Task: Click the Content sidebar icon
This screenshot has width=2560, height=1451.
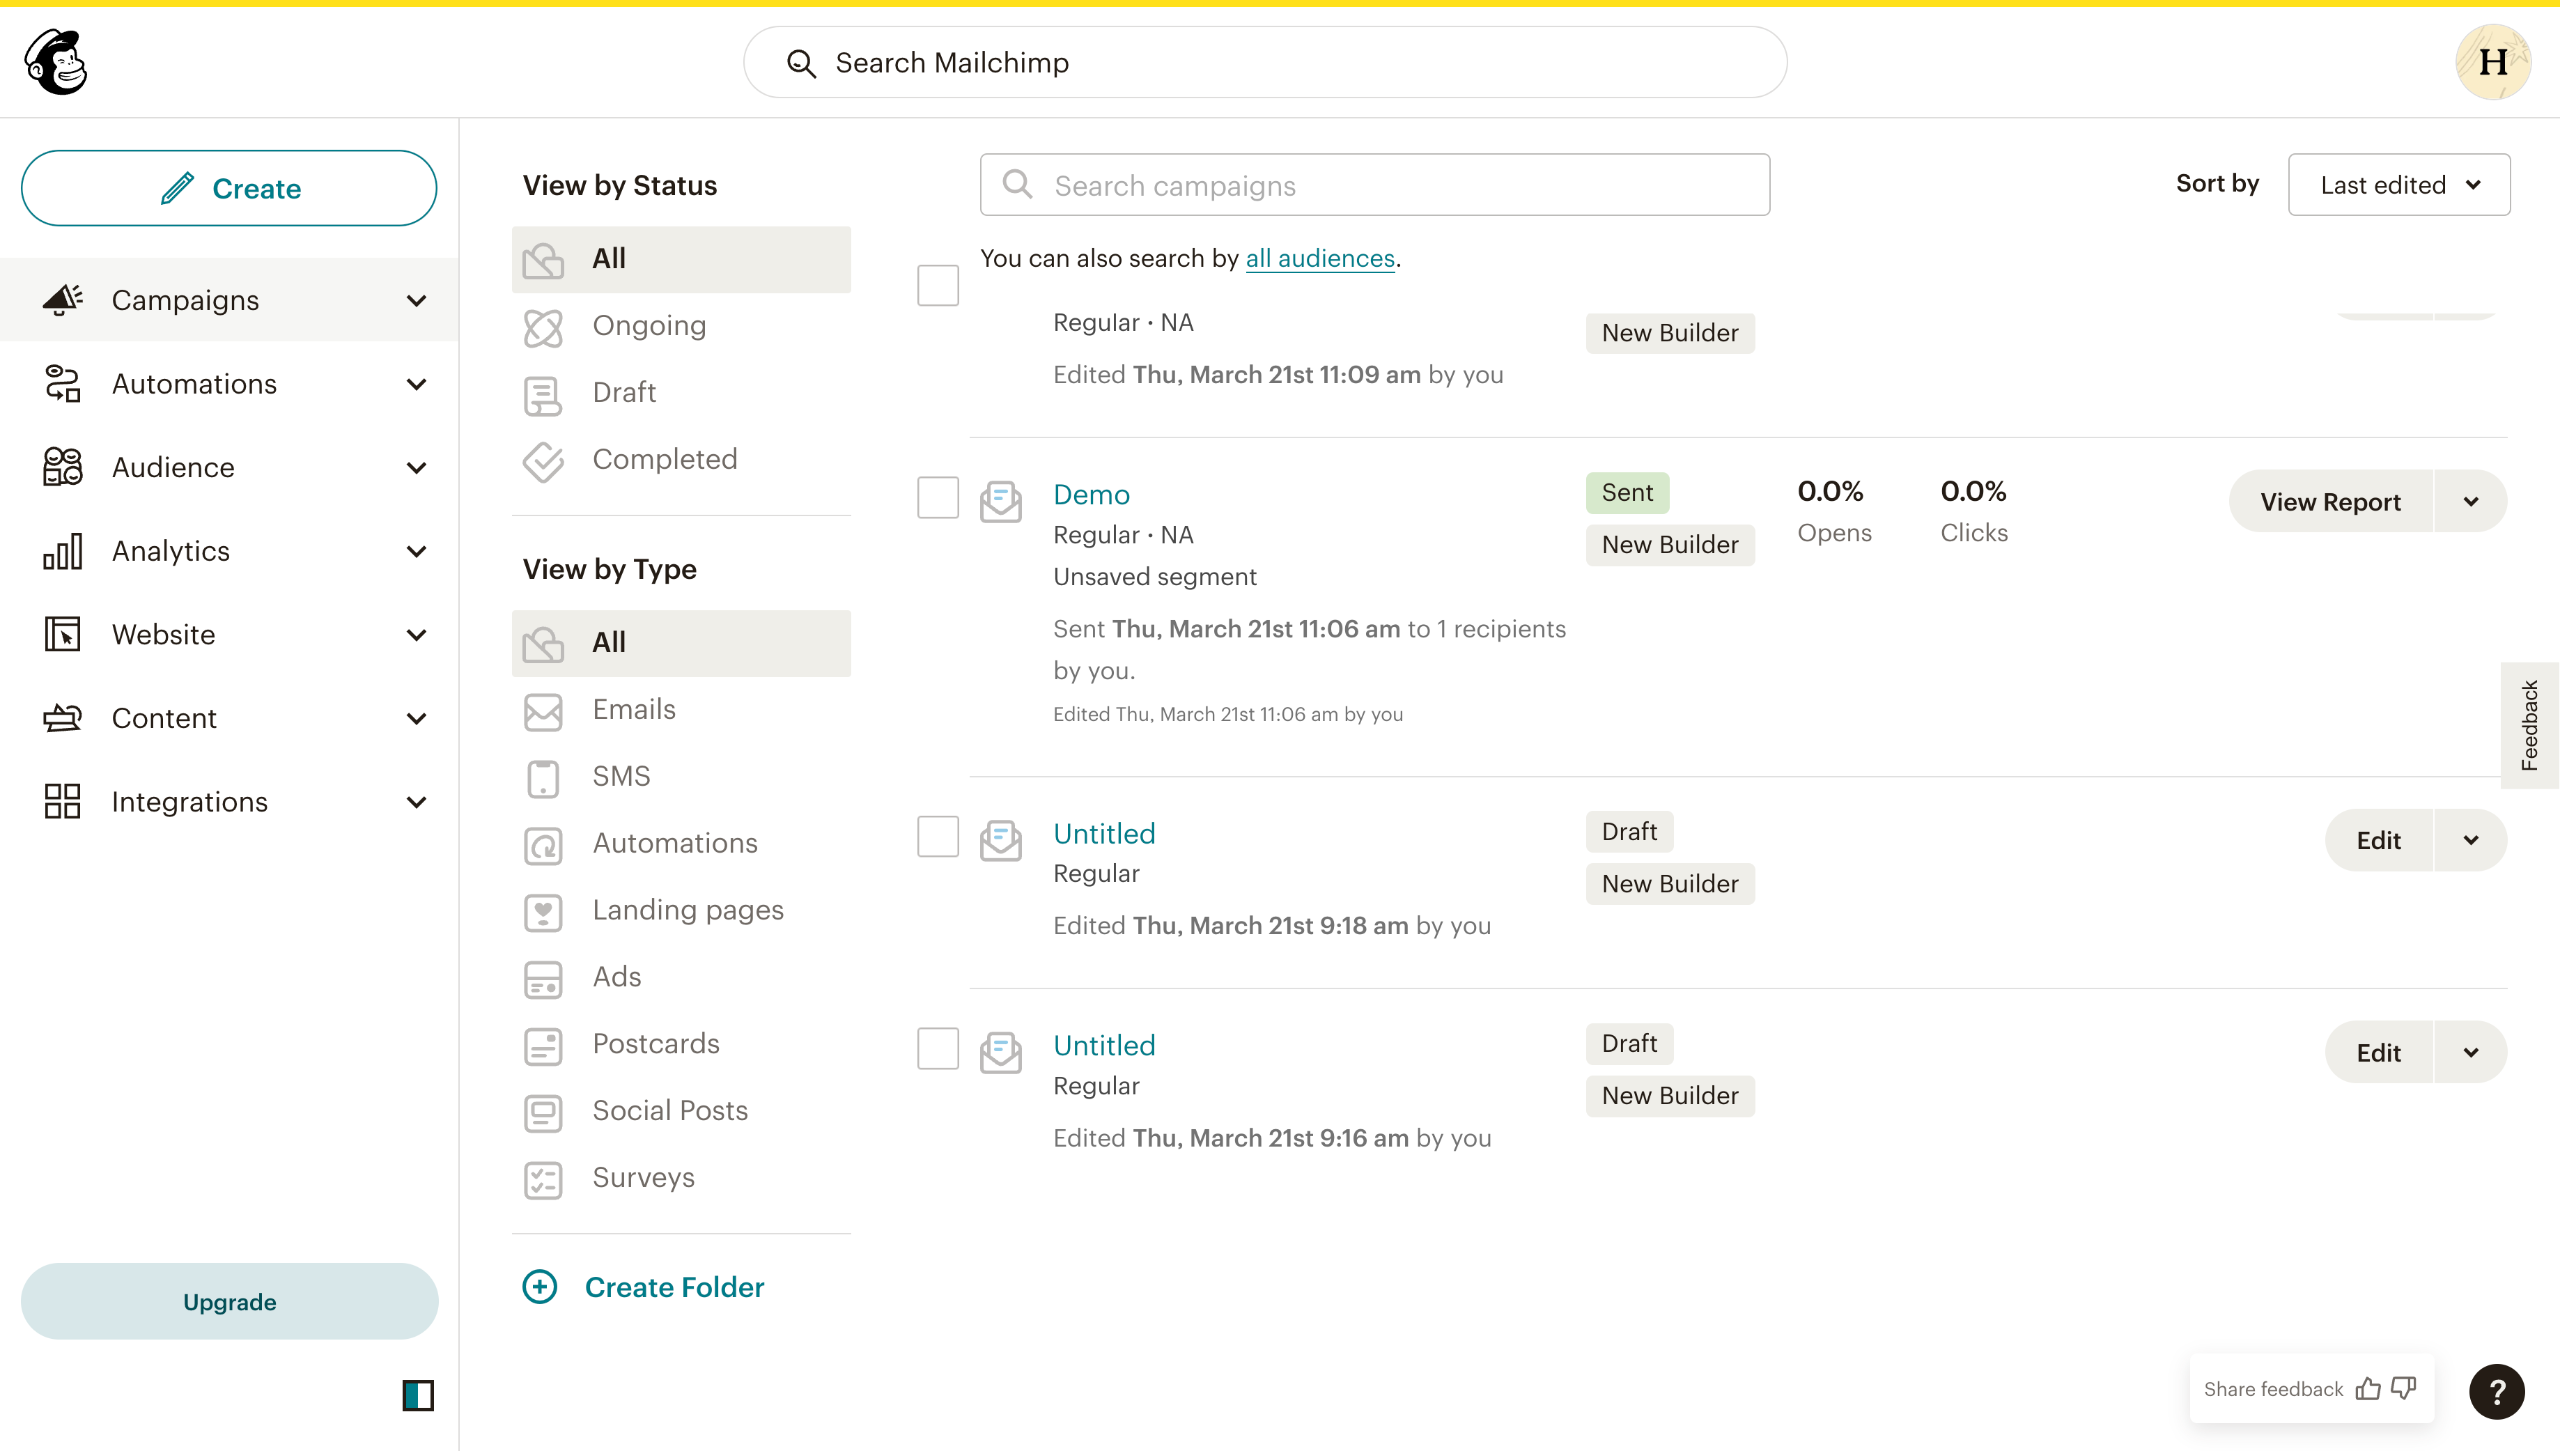Action: 62,718
